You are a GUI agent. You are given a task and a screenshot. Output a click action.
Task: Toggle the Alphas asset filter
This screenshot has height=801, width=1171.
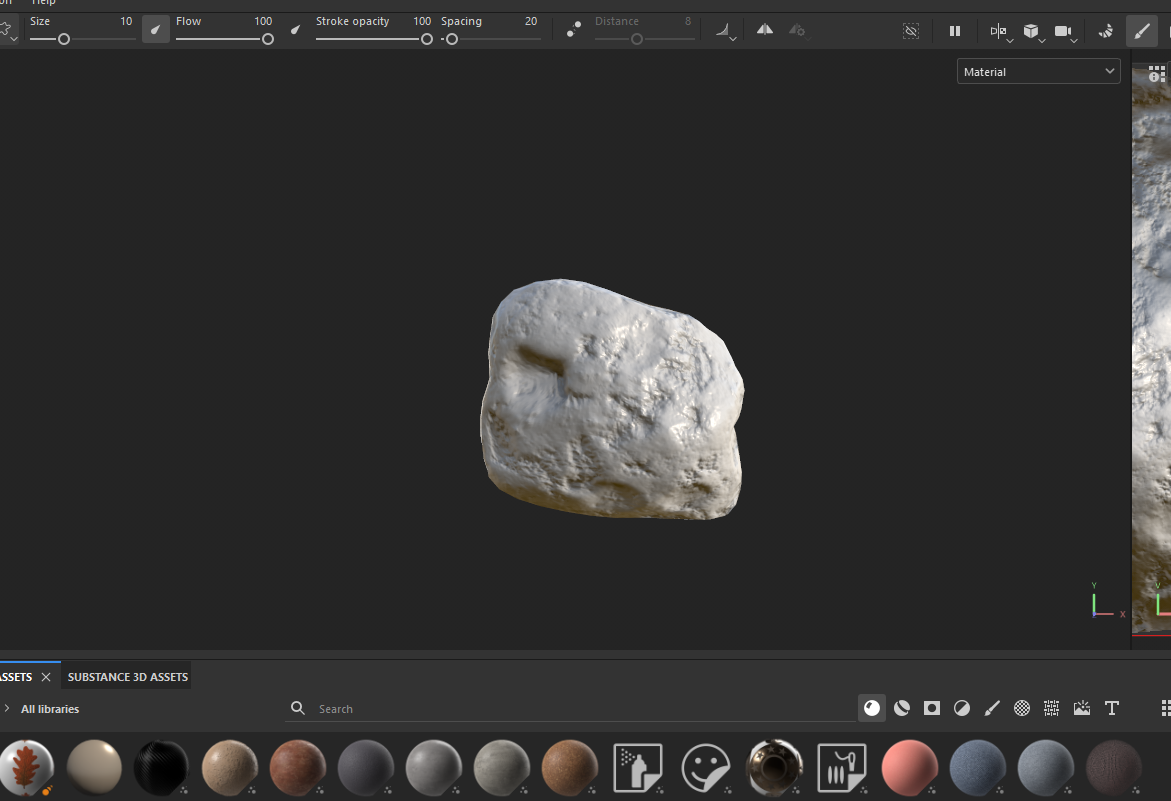tap(1022, 708)
